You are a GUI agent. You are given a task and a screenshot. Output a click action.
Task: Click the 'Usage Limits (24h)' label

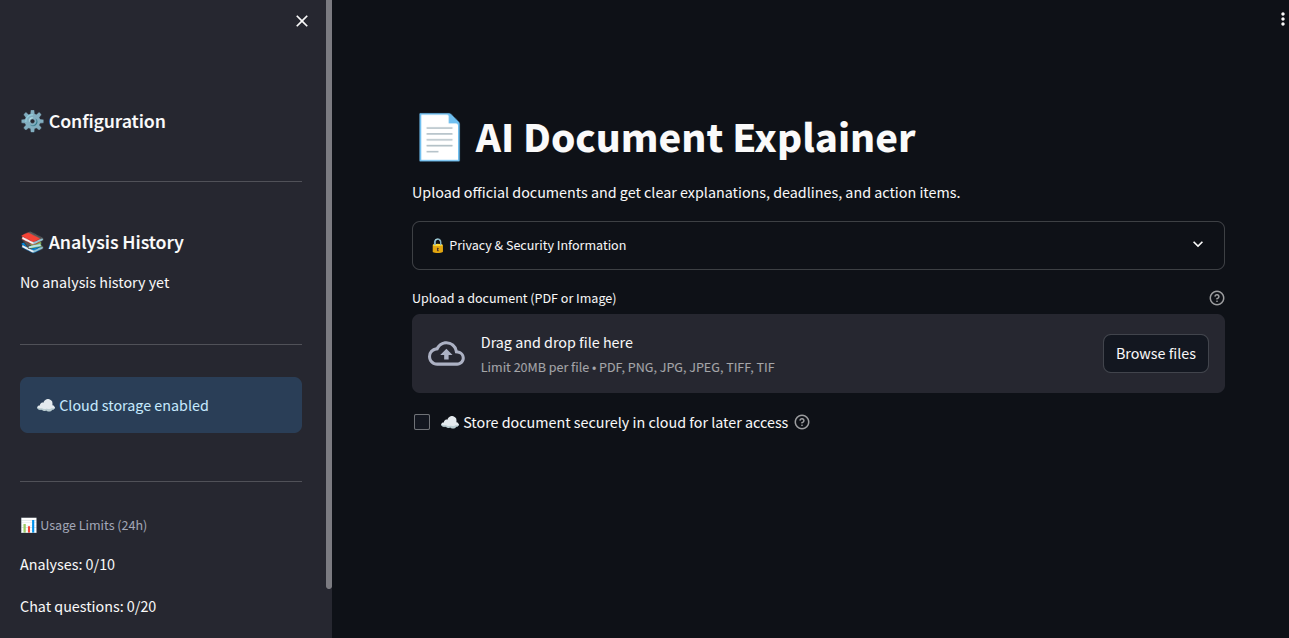[94, 525]
